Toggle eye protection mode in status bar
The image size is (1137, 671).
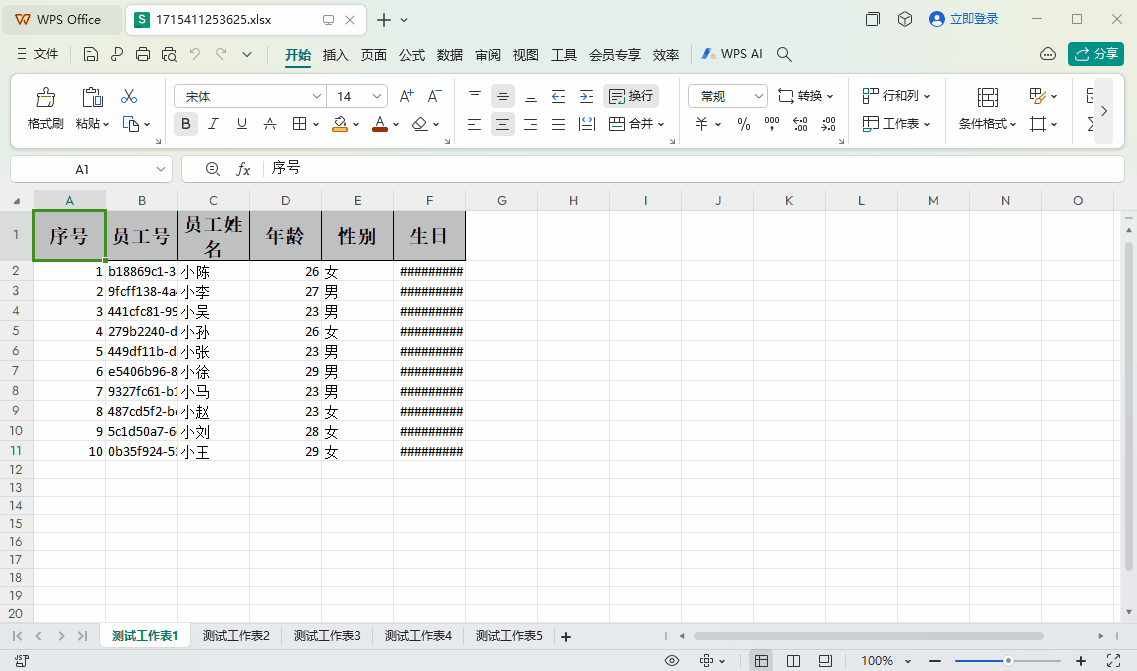[672, 661]
